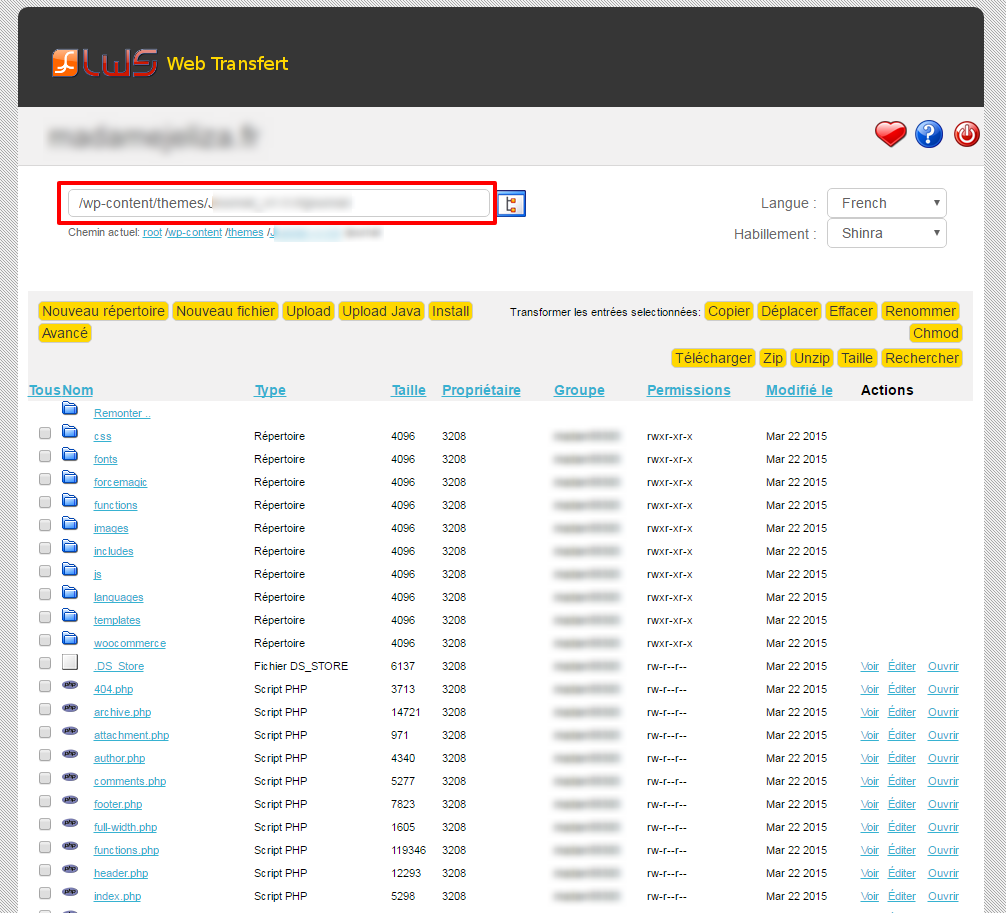Click the Upload button
The width and height of the screenshot is (1006, 913).
(x=308, y=311)
